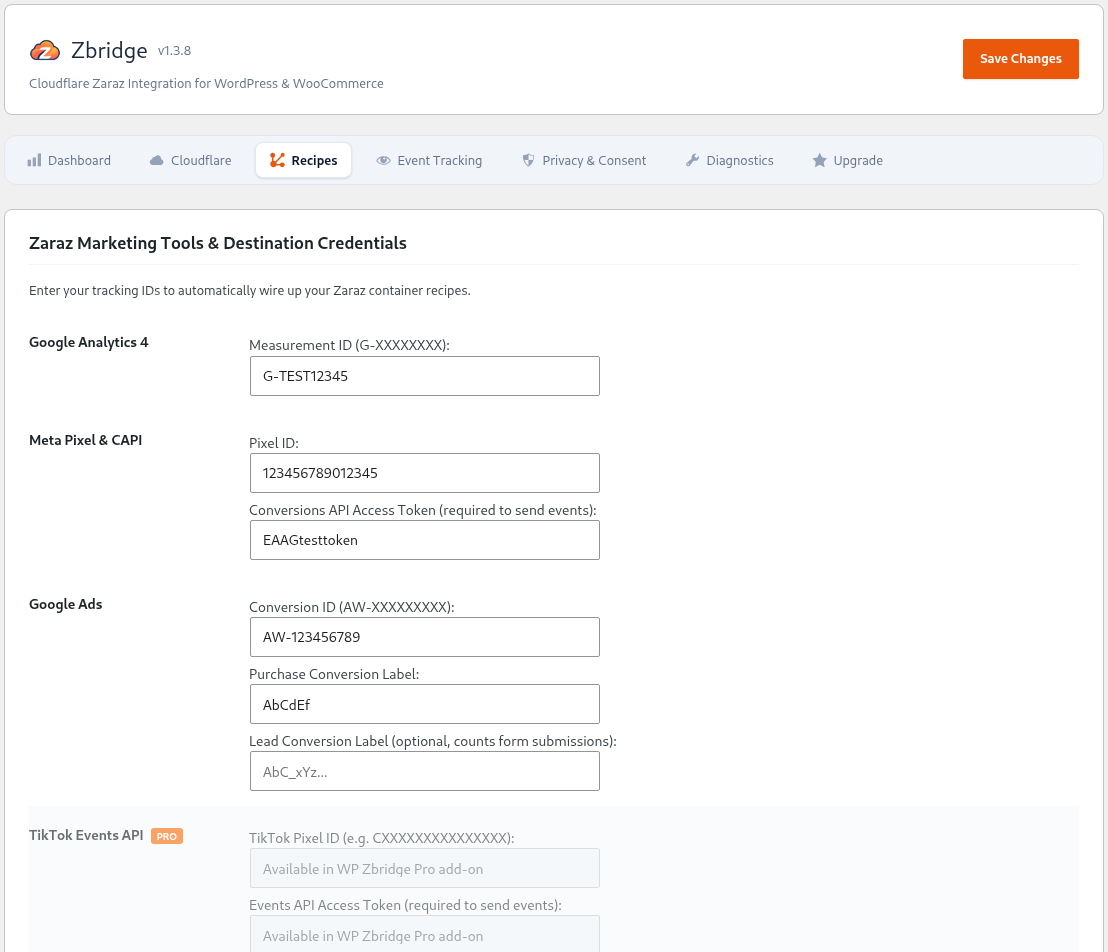Click the Event Tracking eye icon
1108x952 pixels.
pyautogui.click(x=383, y=160)
